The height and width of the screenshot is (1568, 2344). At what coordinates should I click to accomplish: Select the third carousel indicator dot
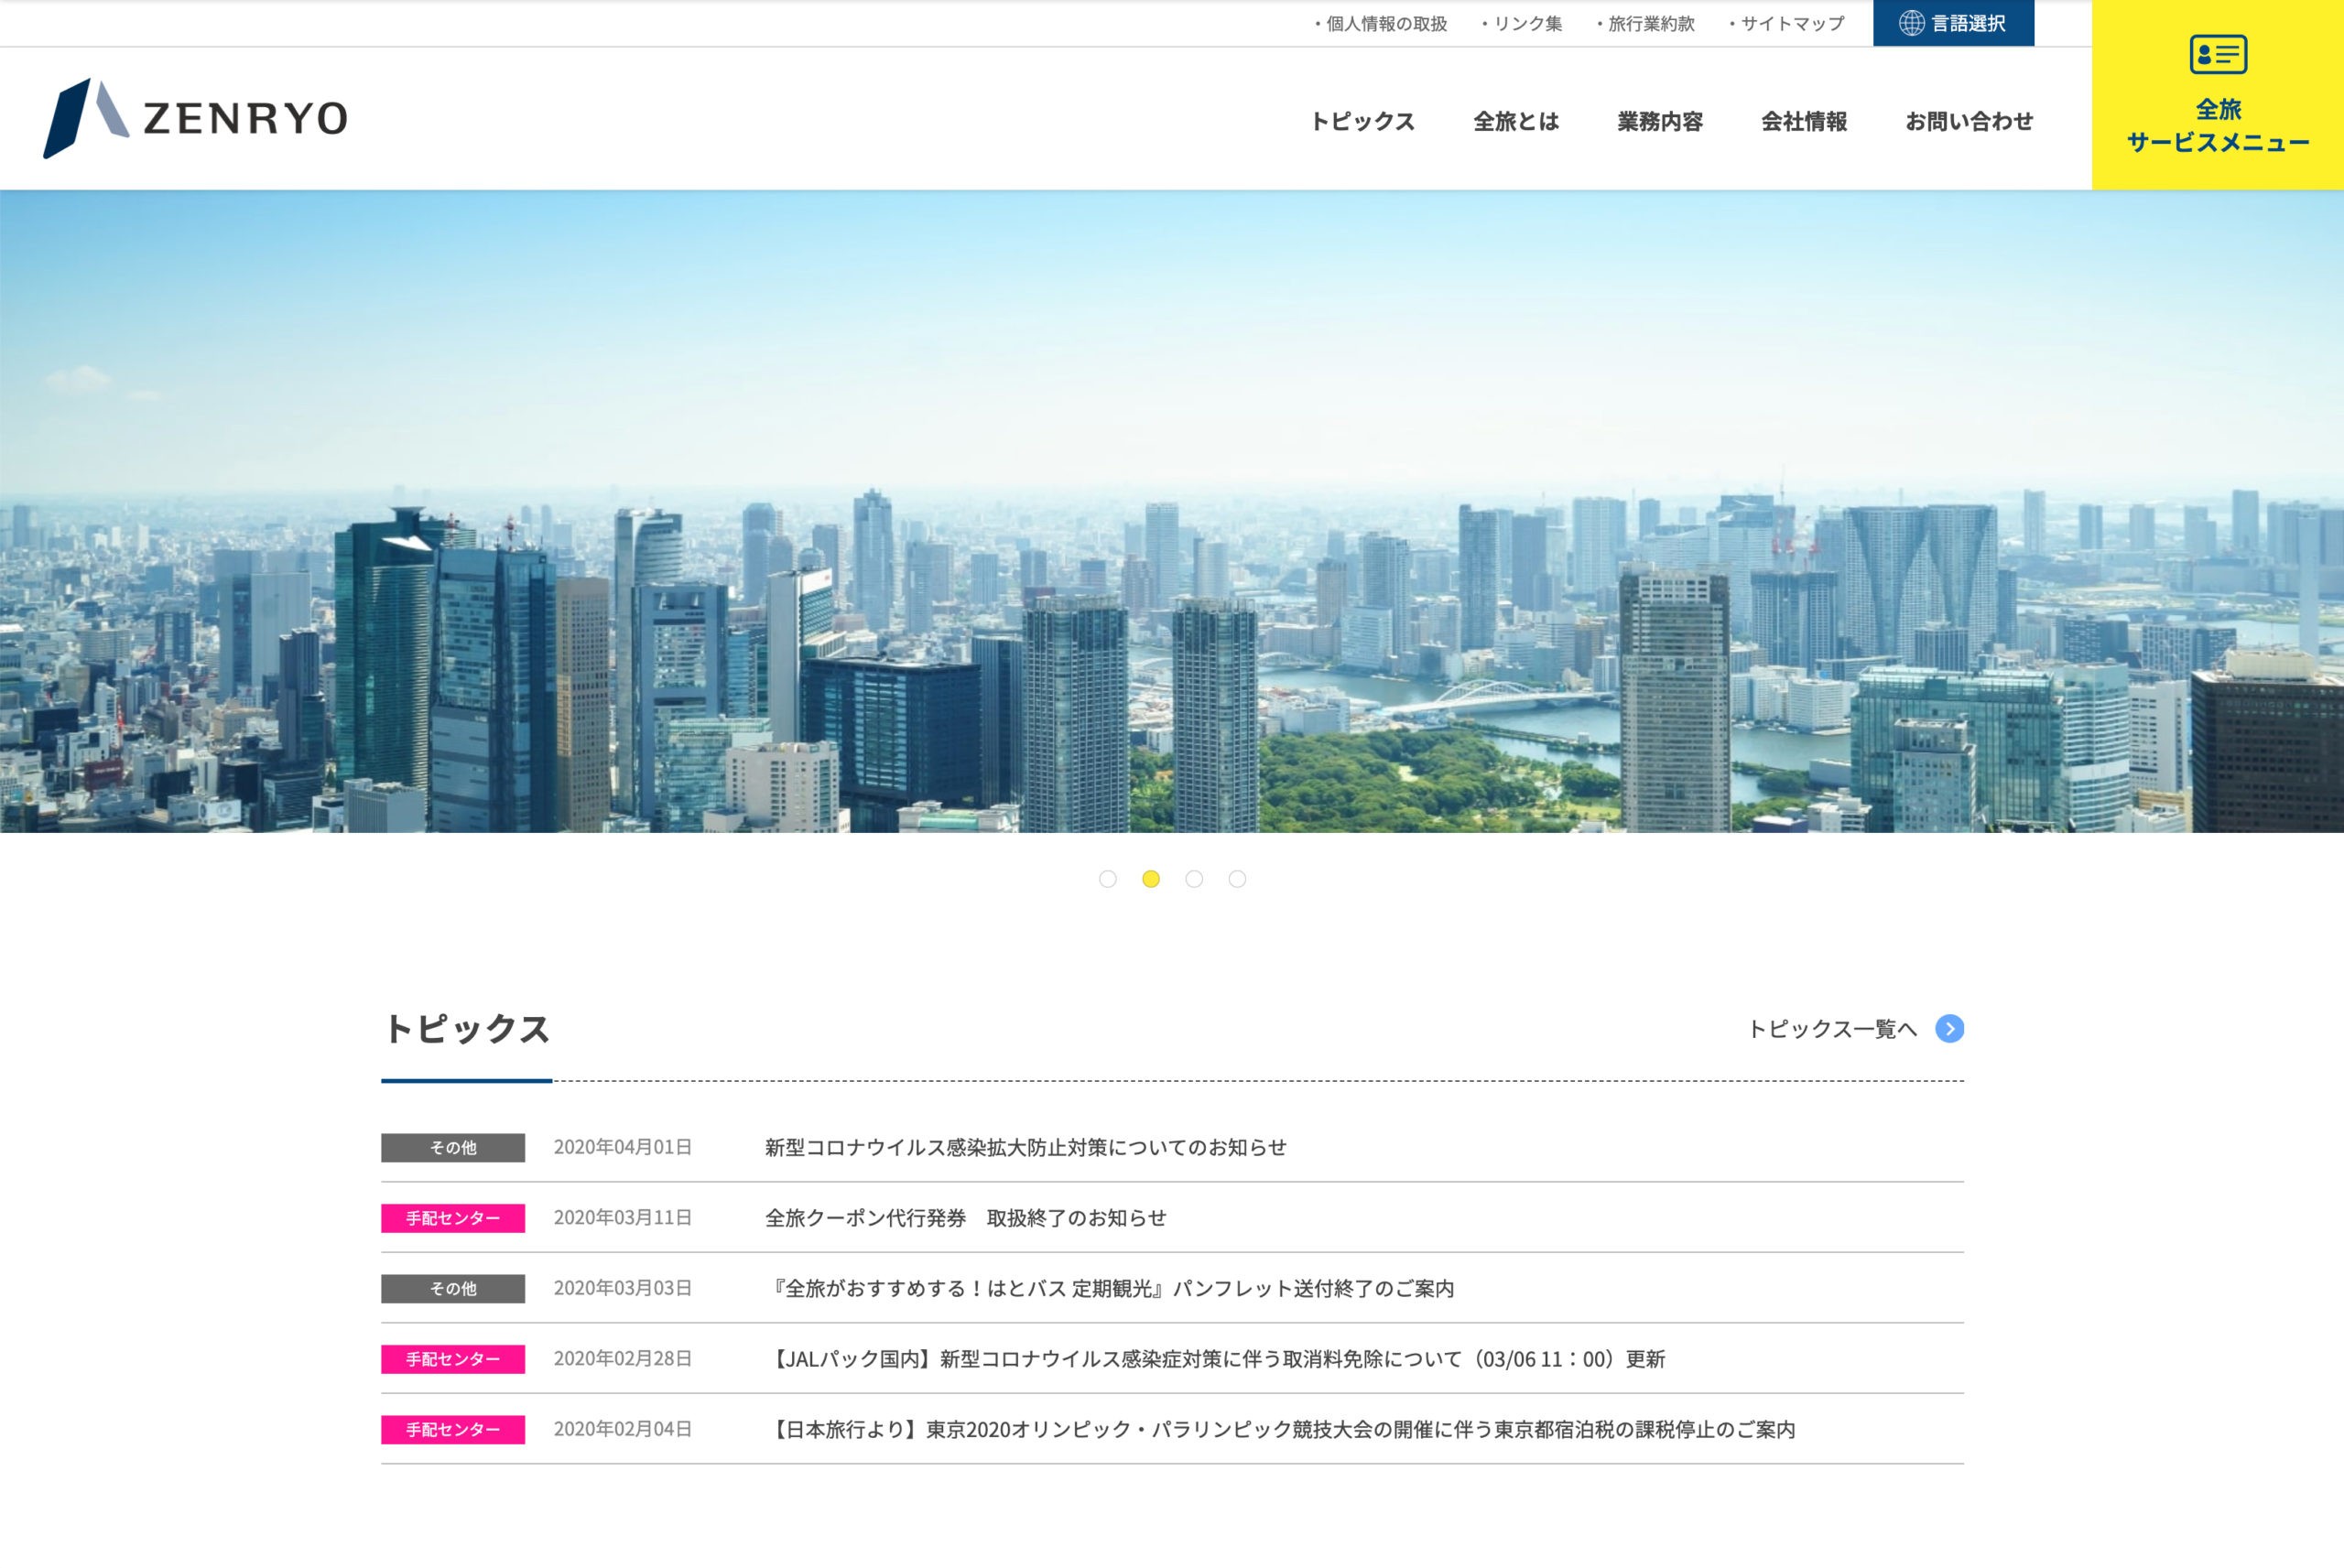click(x=1194, y=879)
